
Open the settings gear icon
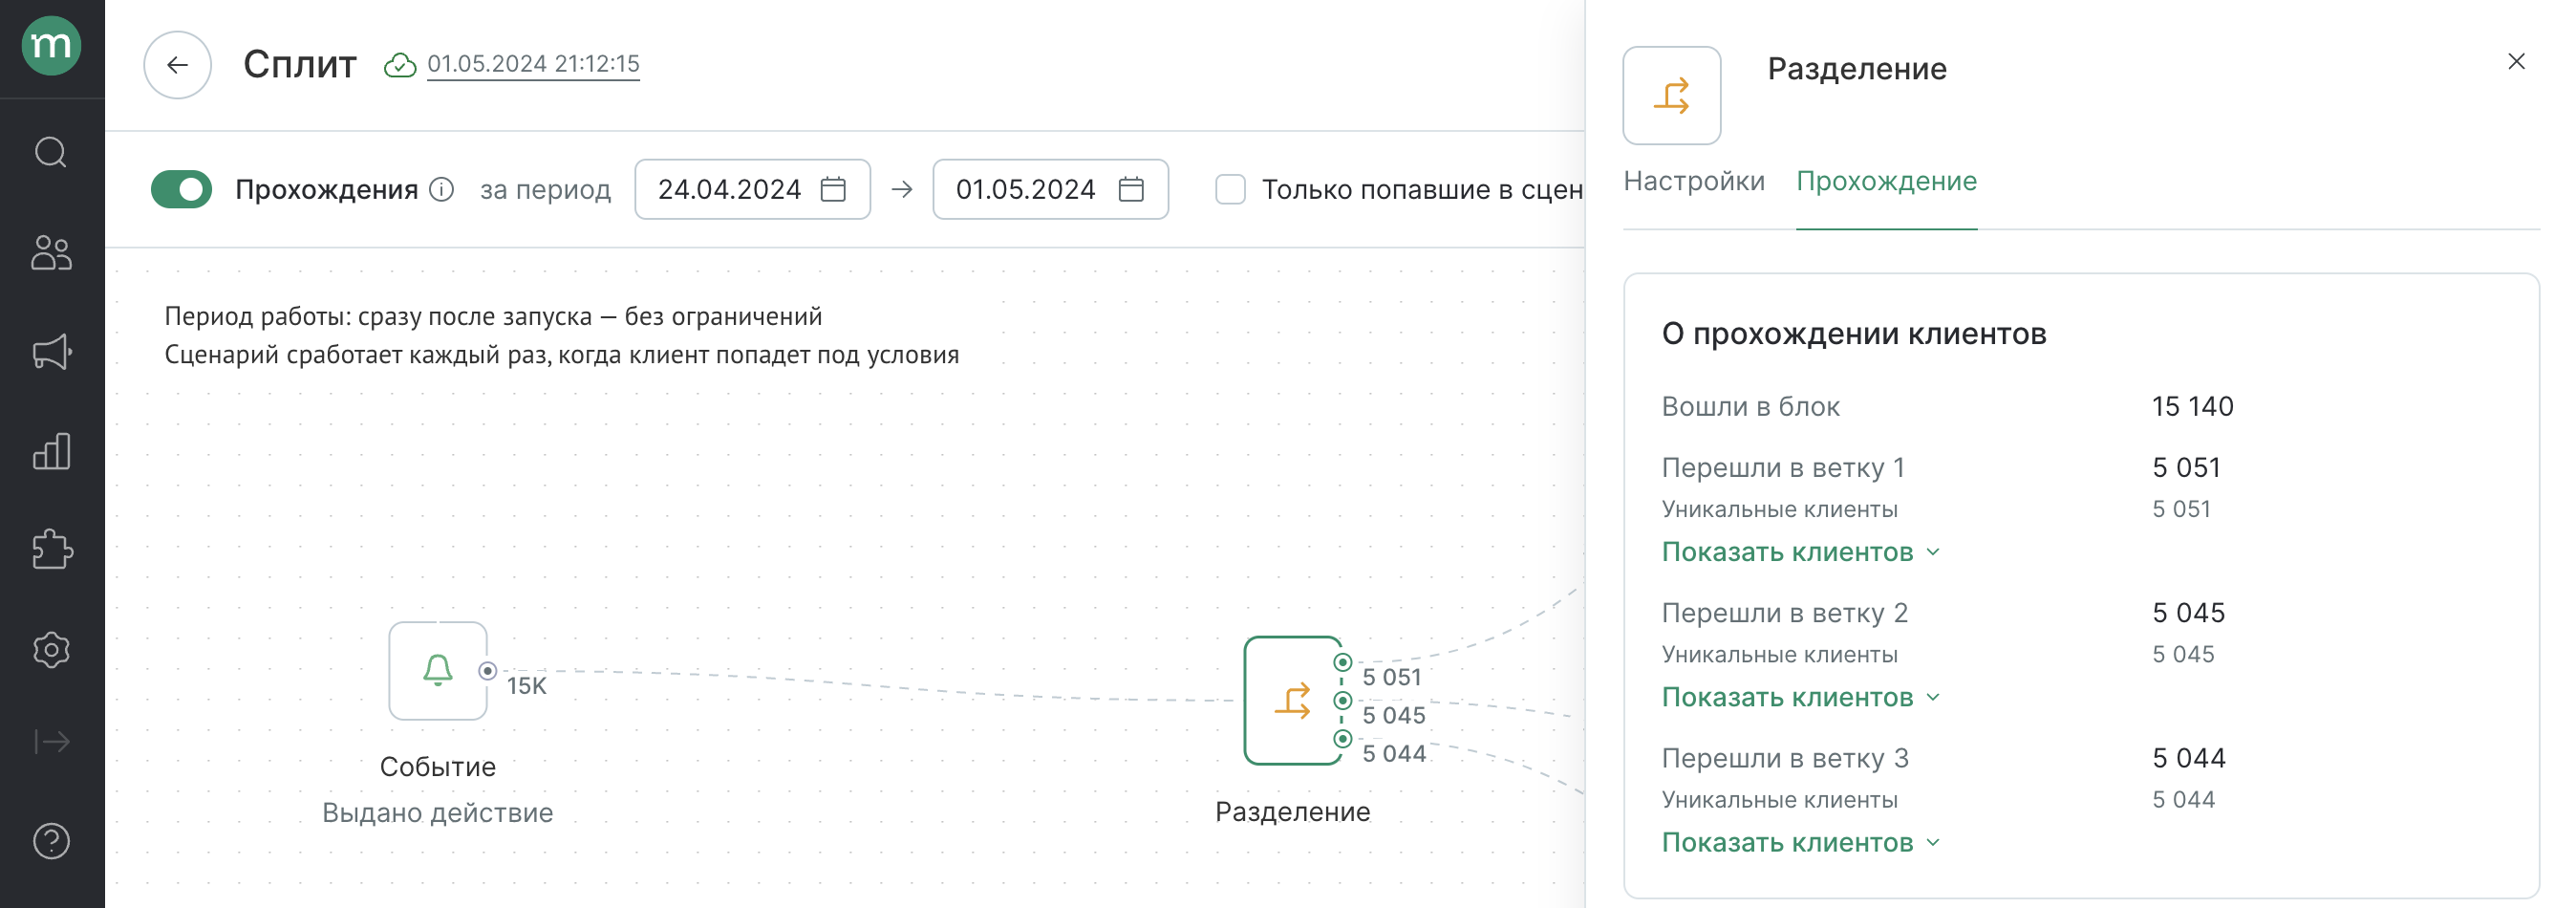(51, 650)
